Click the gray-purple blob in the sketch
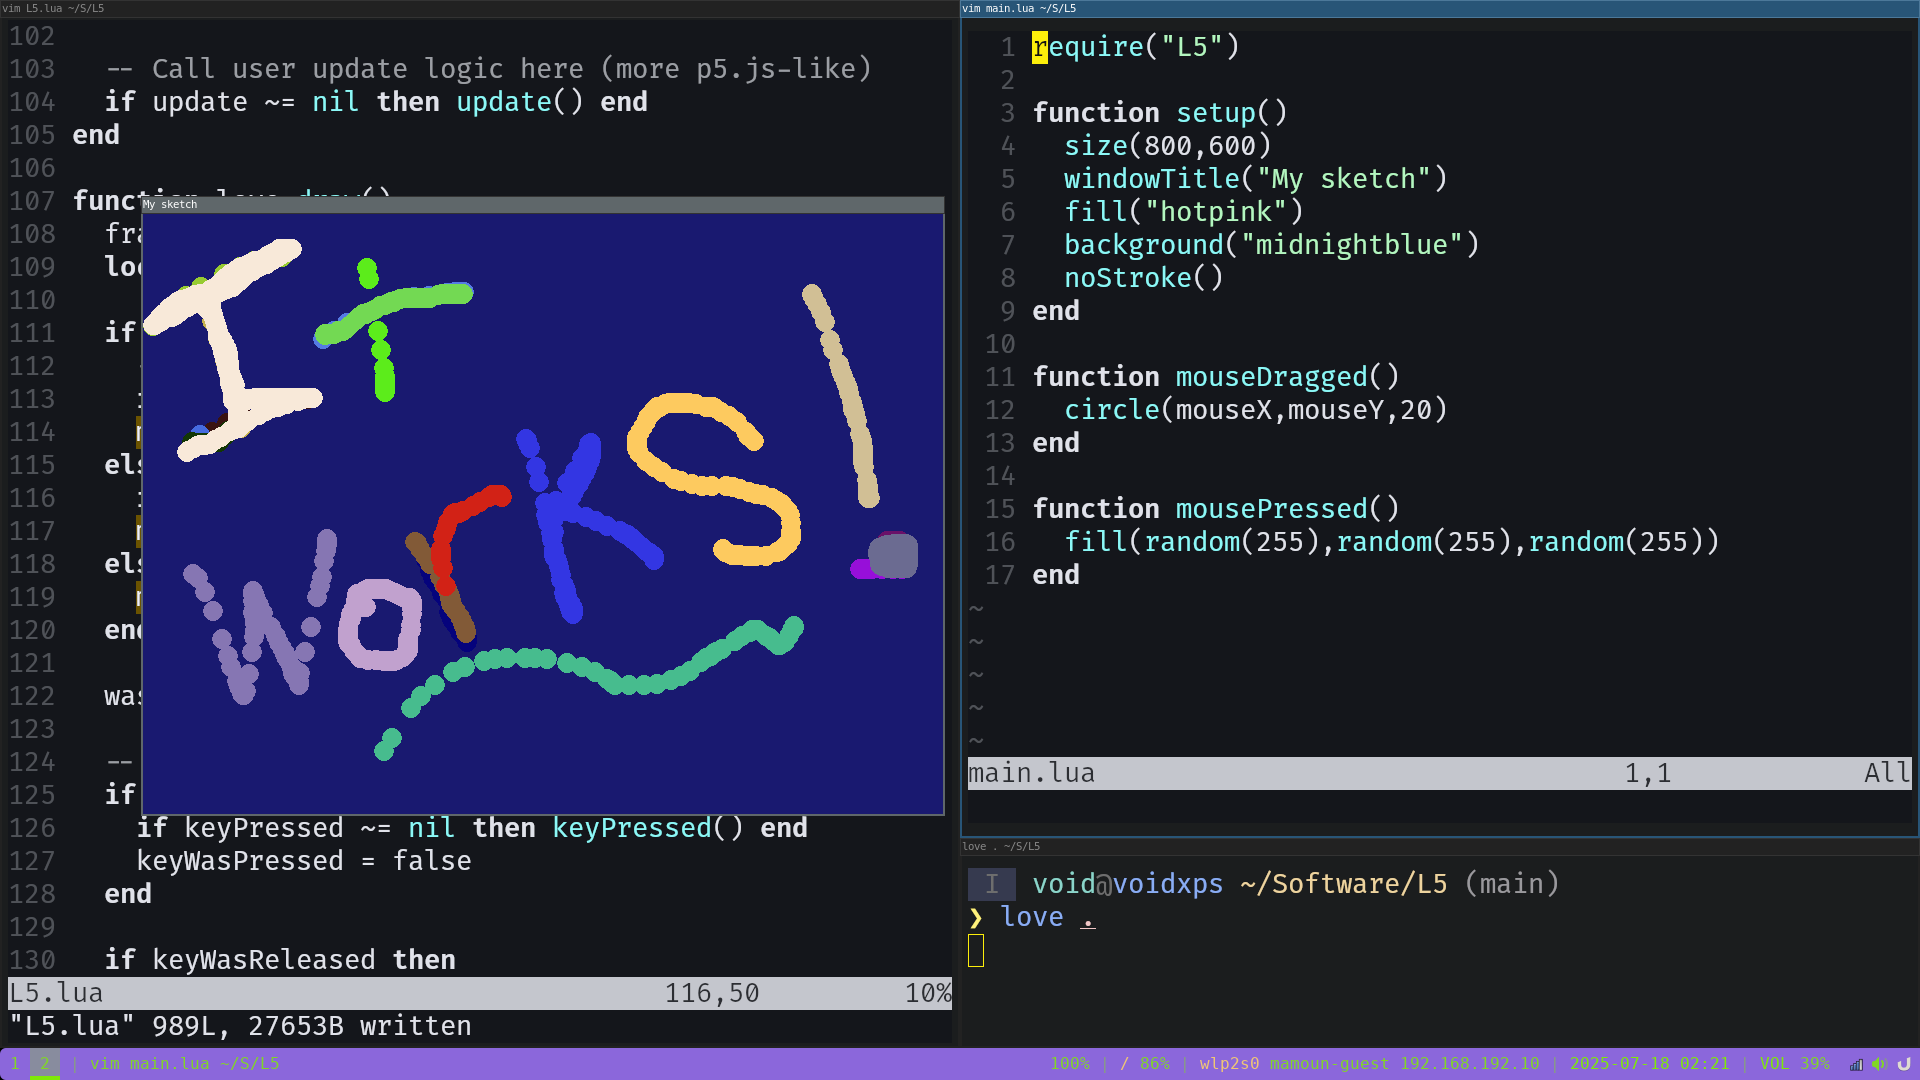Image resolution: width=1920 pixels, height=1080 pixels. tap(893, 556)
